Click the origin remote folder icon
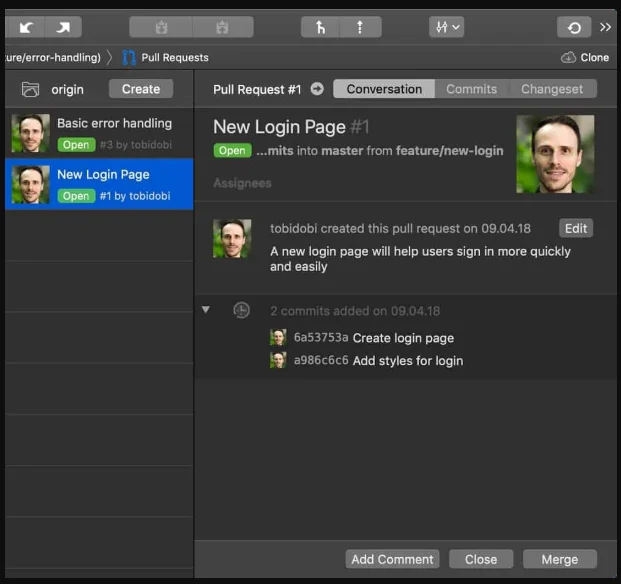Screen dimensions: 621x584 click(30, 89)
